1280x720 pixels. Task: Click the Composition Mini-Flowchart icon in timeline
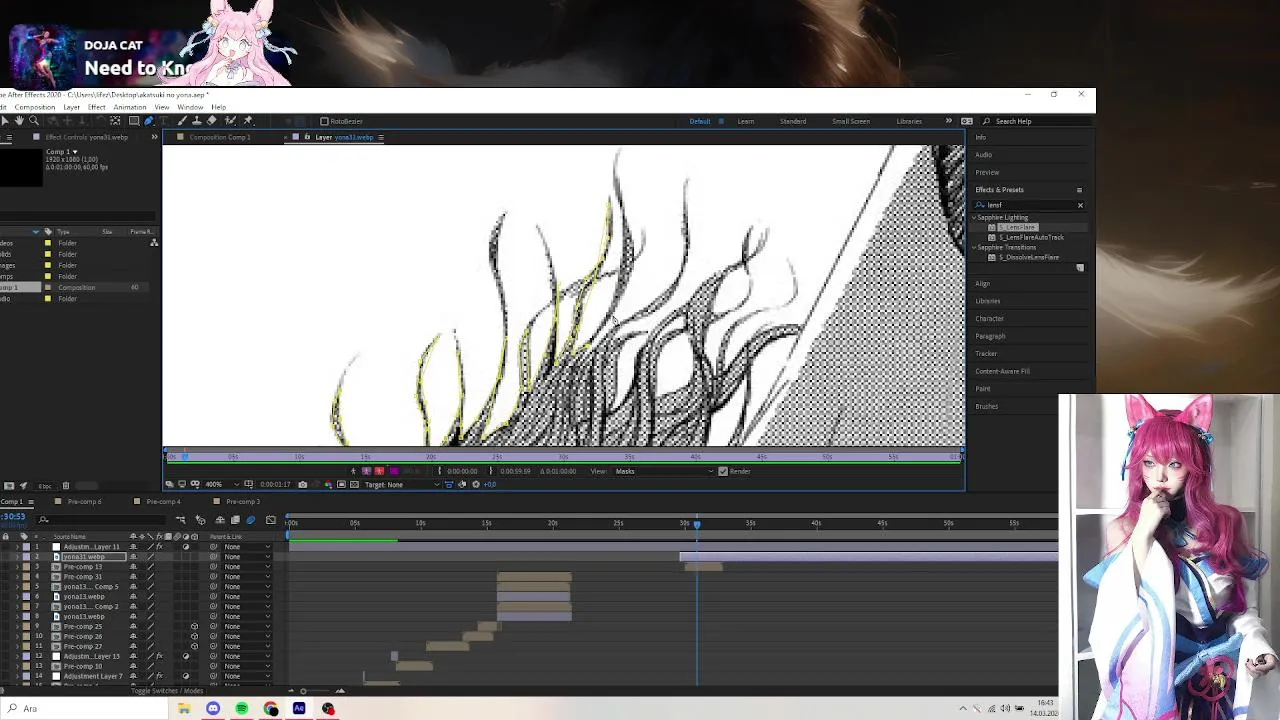[180, 519]
